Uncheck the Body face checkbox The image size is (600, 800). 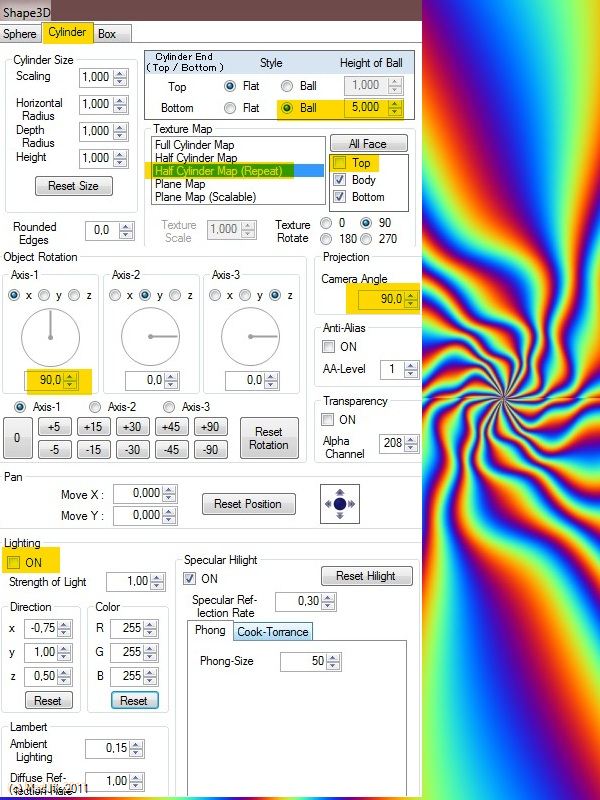click(339, 180)
